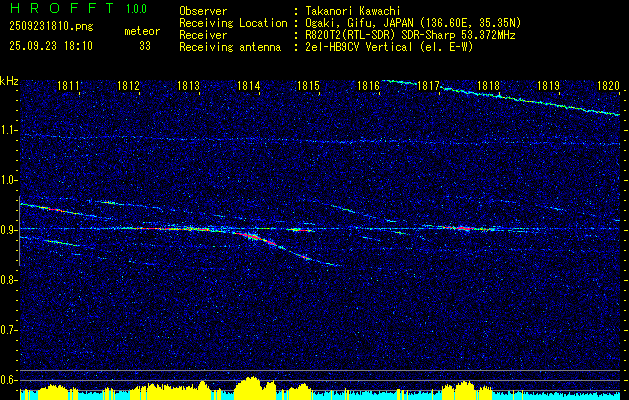629x400 pixels.
Task: Click the kHz unit label
Action: coord(9,80)
